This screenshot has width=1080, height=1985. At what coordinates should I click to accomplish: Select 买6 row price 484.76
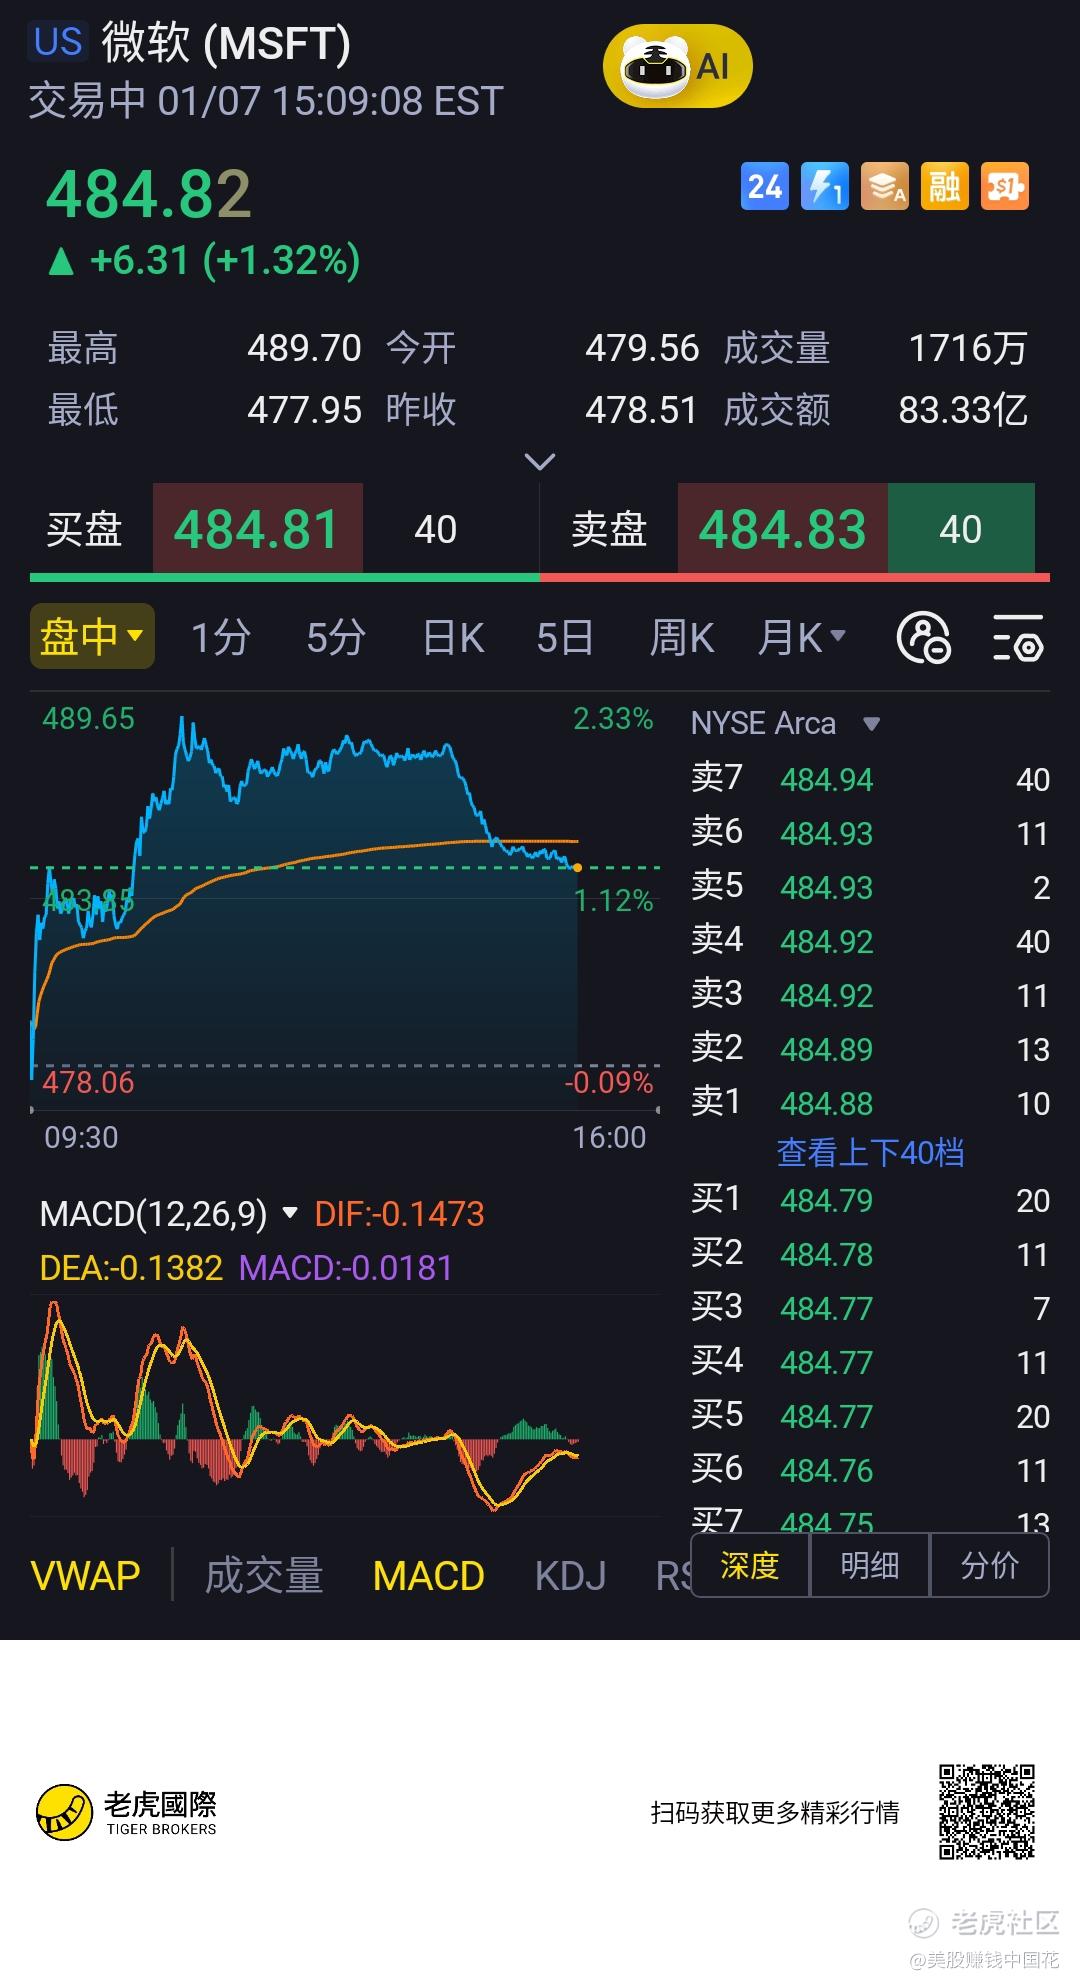click(870, 1470)
